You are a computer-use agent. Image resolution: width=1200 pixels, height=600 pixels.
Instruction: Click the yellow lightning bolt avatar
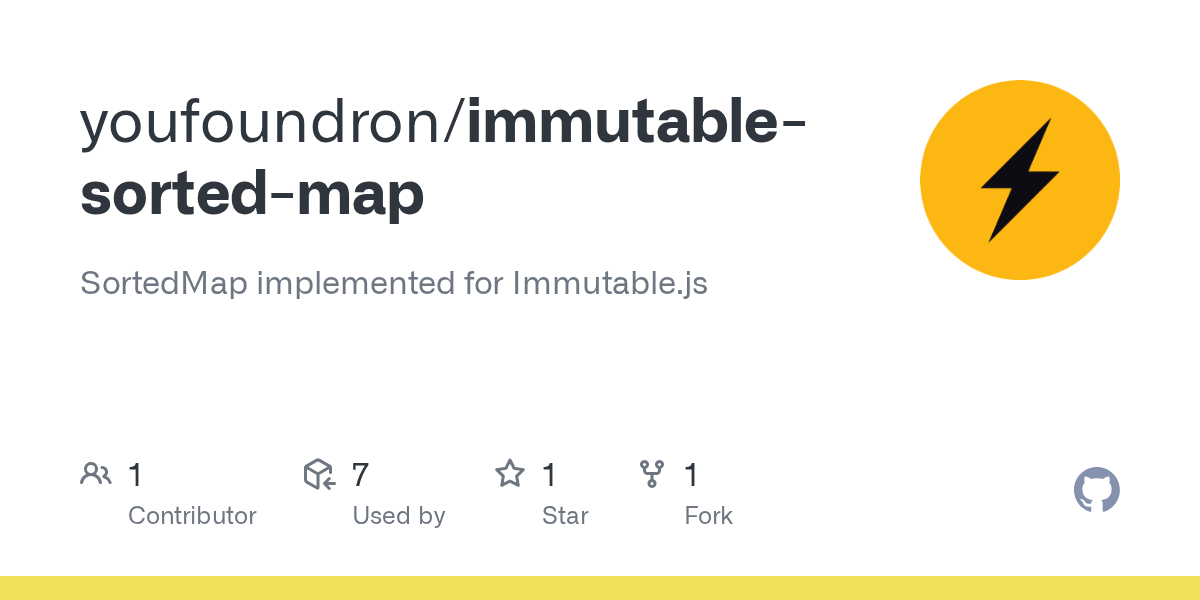(1020, 180)
